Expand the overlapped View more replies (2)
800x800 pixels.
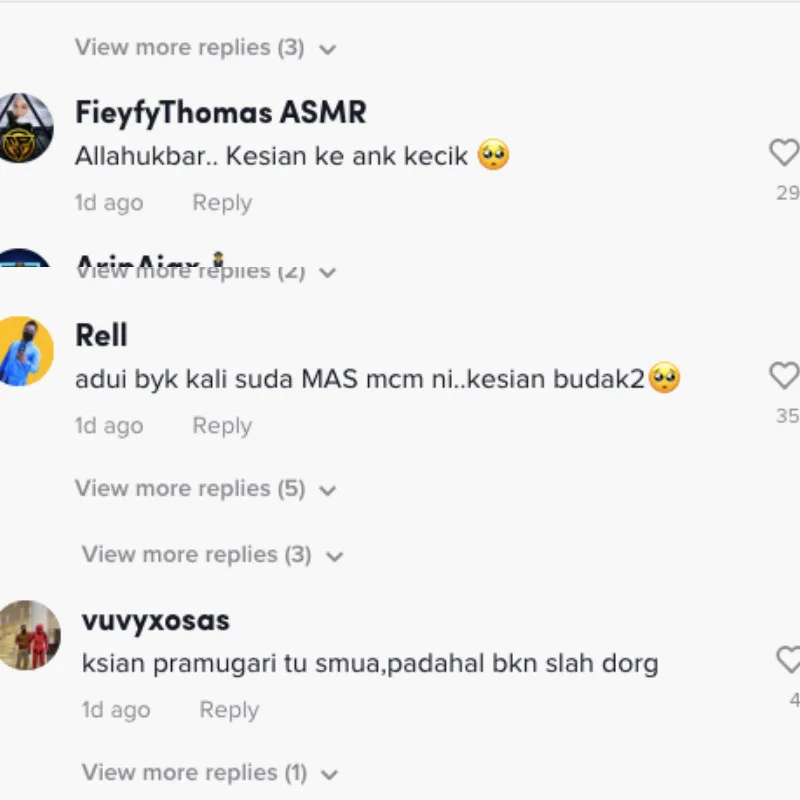click(x=205, y=272)
